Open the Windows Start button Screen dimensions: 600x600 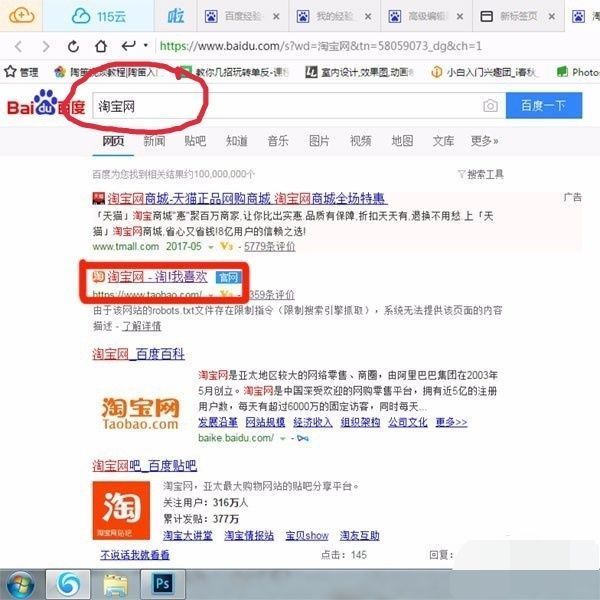click(x=20, y=585)
